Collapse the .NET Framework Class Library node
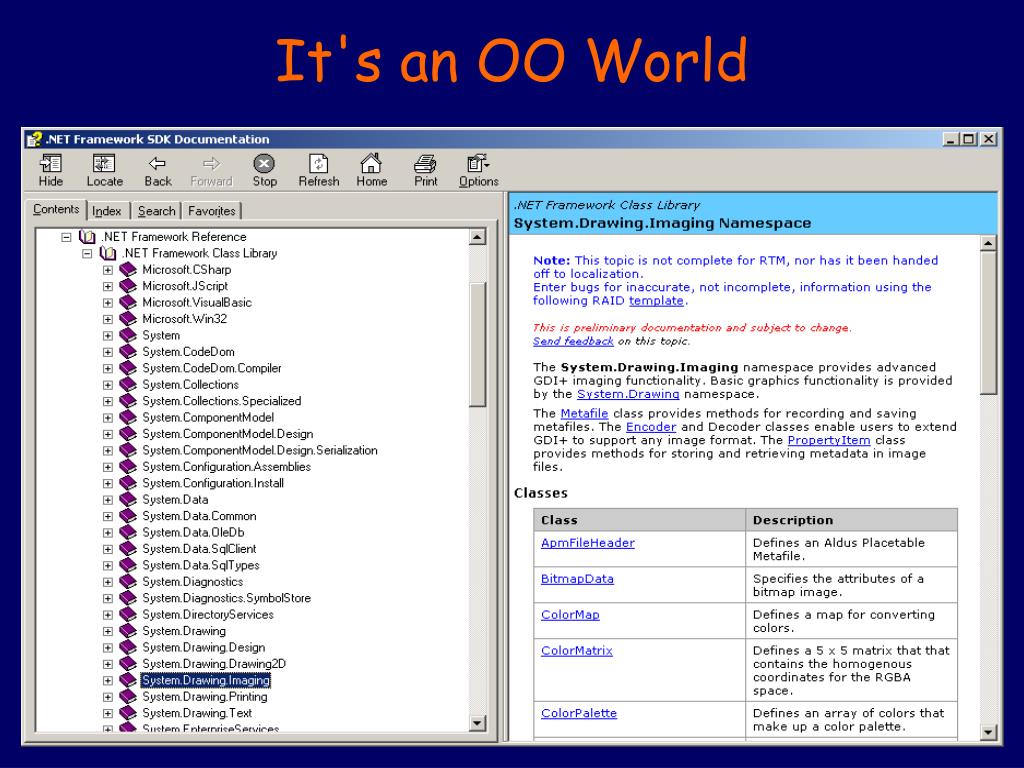The width and height of the screenshot is (1024, 768). tap(87, 253)
